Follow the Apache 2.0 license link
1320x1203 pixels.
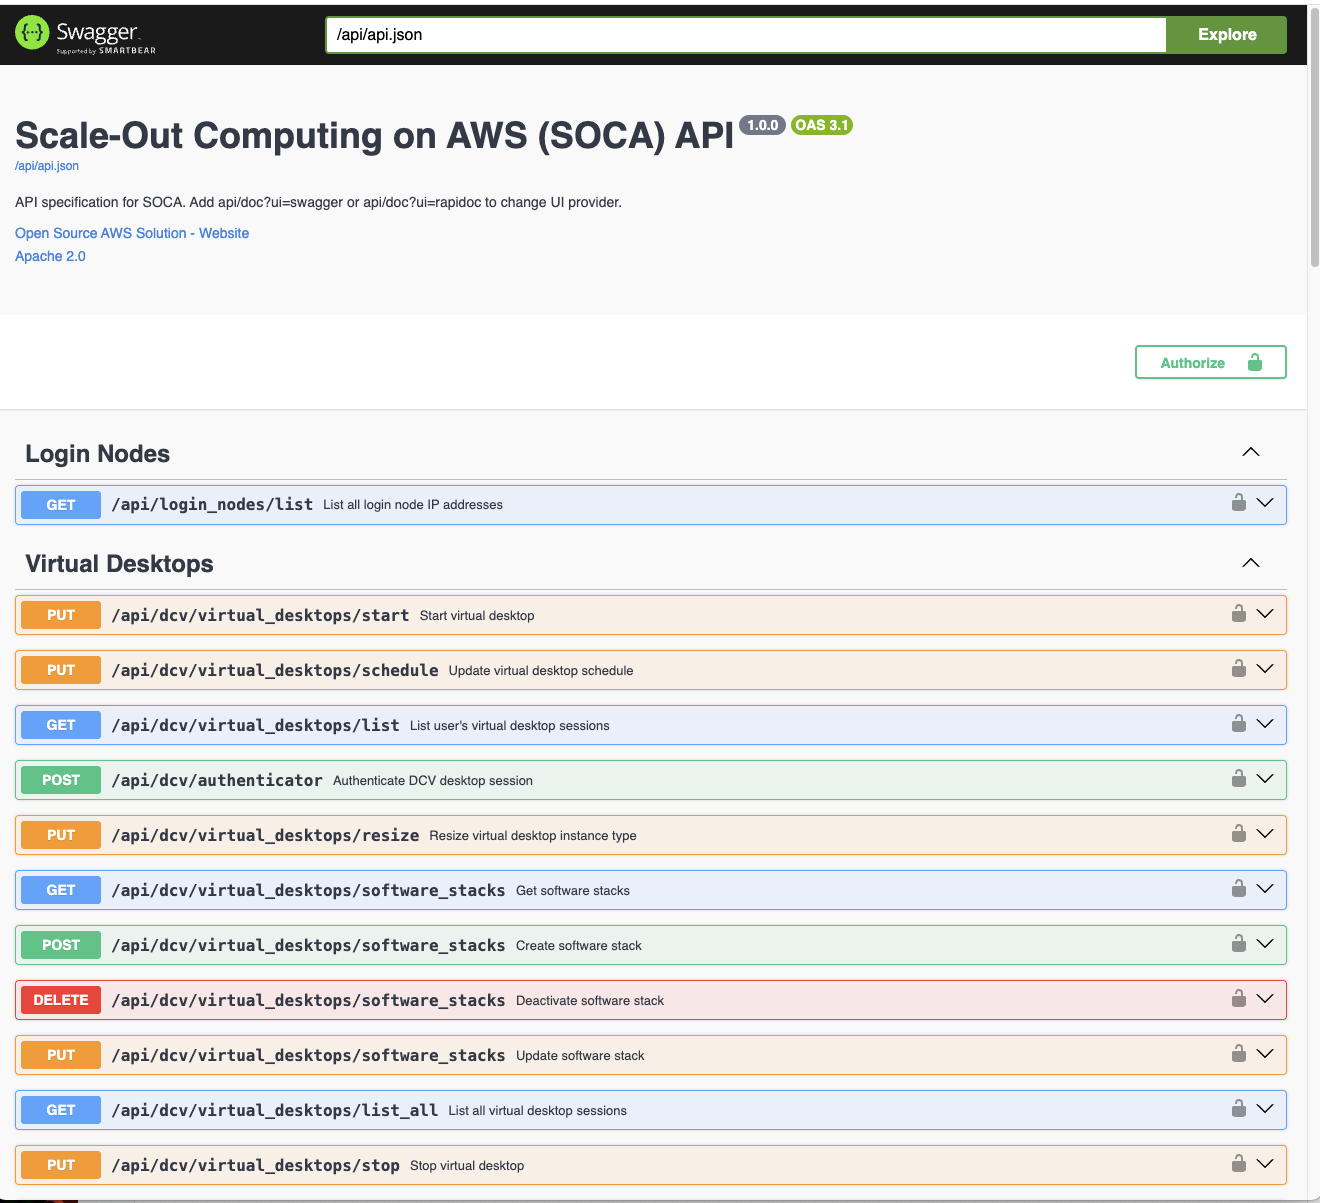pyautogui.click(x=50, y=256)
